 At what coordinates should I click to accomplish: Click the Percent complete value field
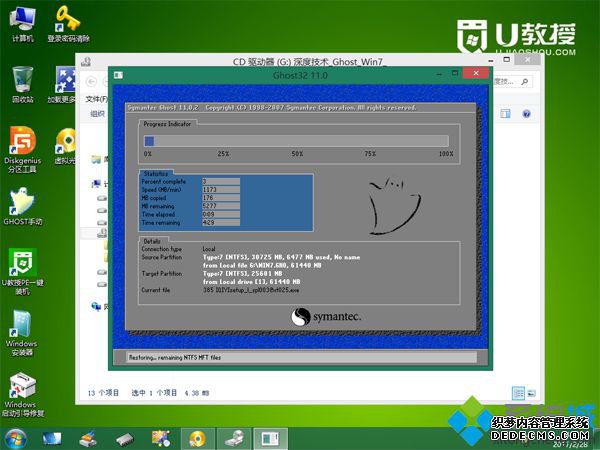pyautogui.click(x=221, y=181)
